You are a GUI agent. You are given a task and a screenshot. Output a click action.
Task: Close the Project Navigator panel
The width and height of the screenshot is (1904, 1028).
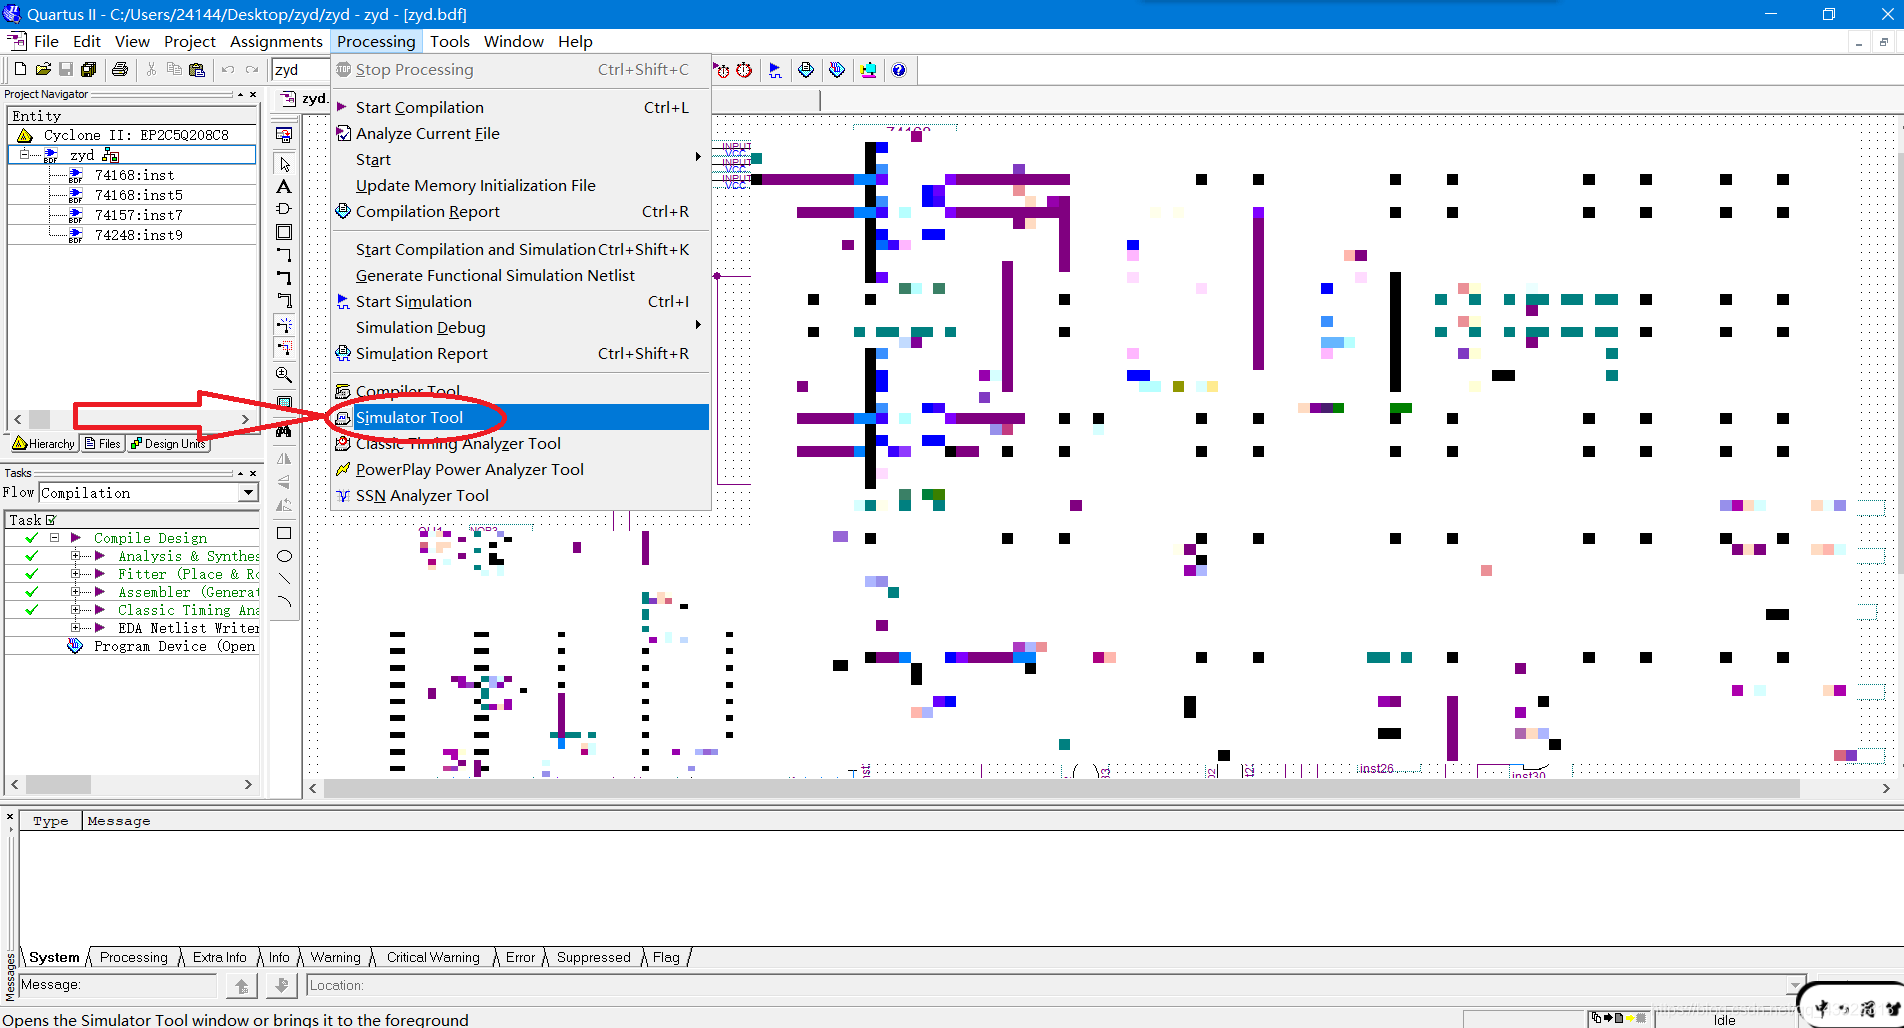click(x=253, y=94)
